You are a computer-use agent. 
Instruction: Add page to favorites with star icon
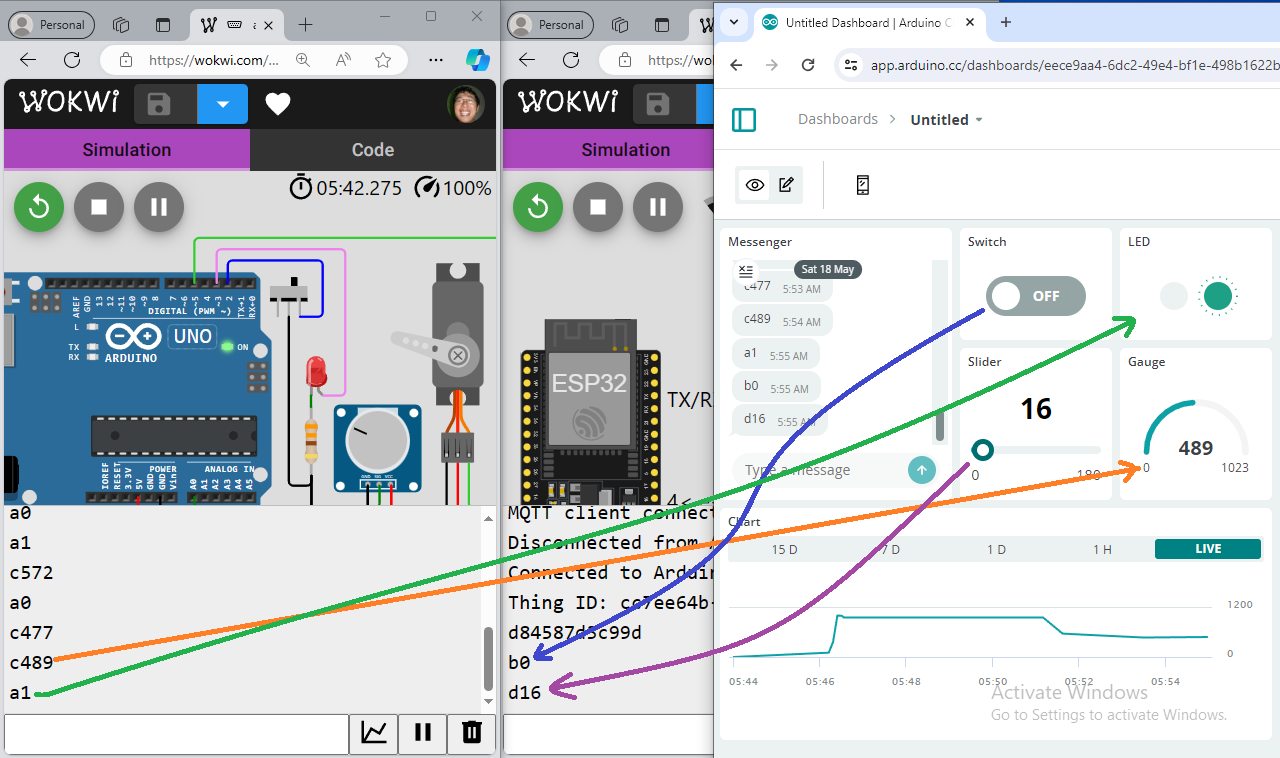[x=383, y=60]
